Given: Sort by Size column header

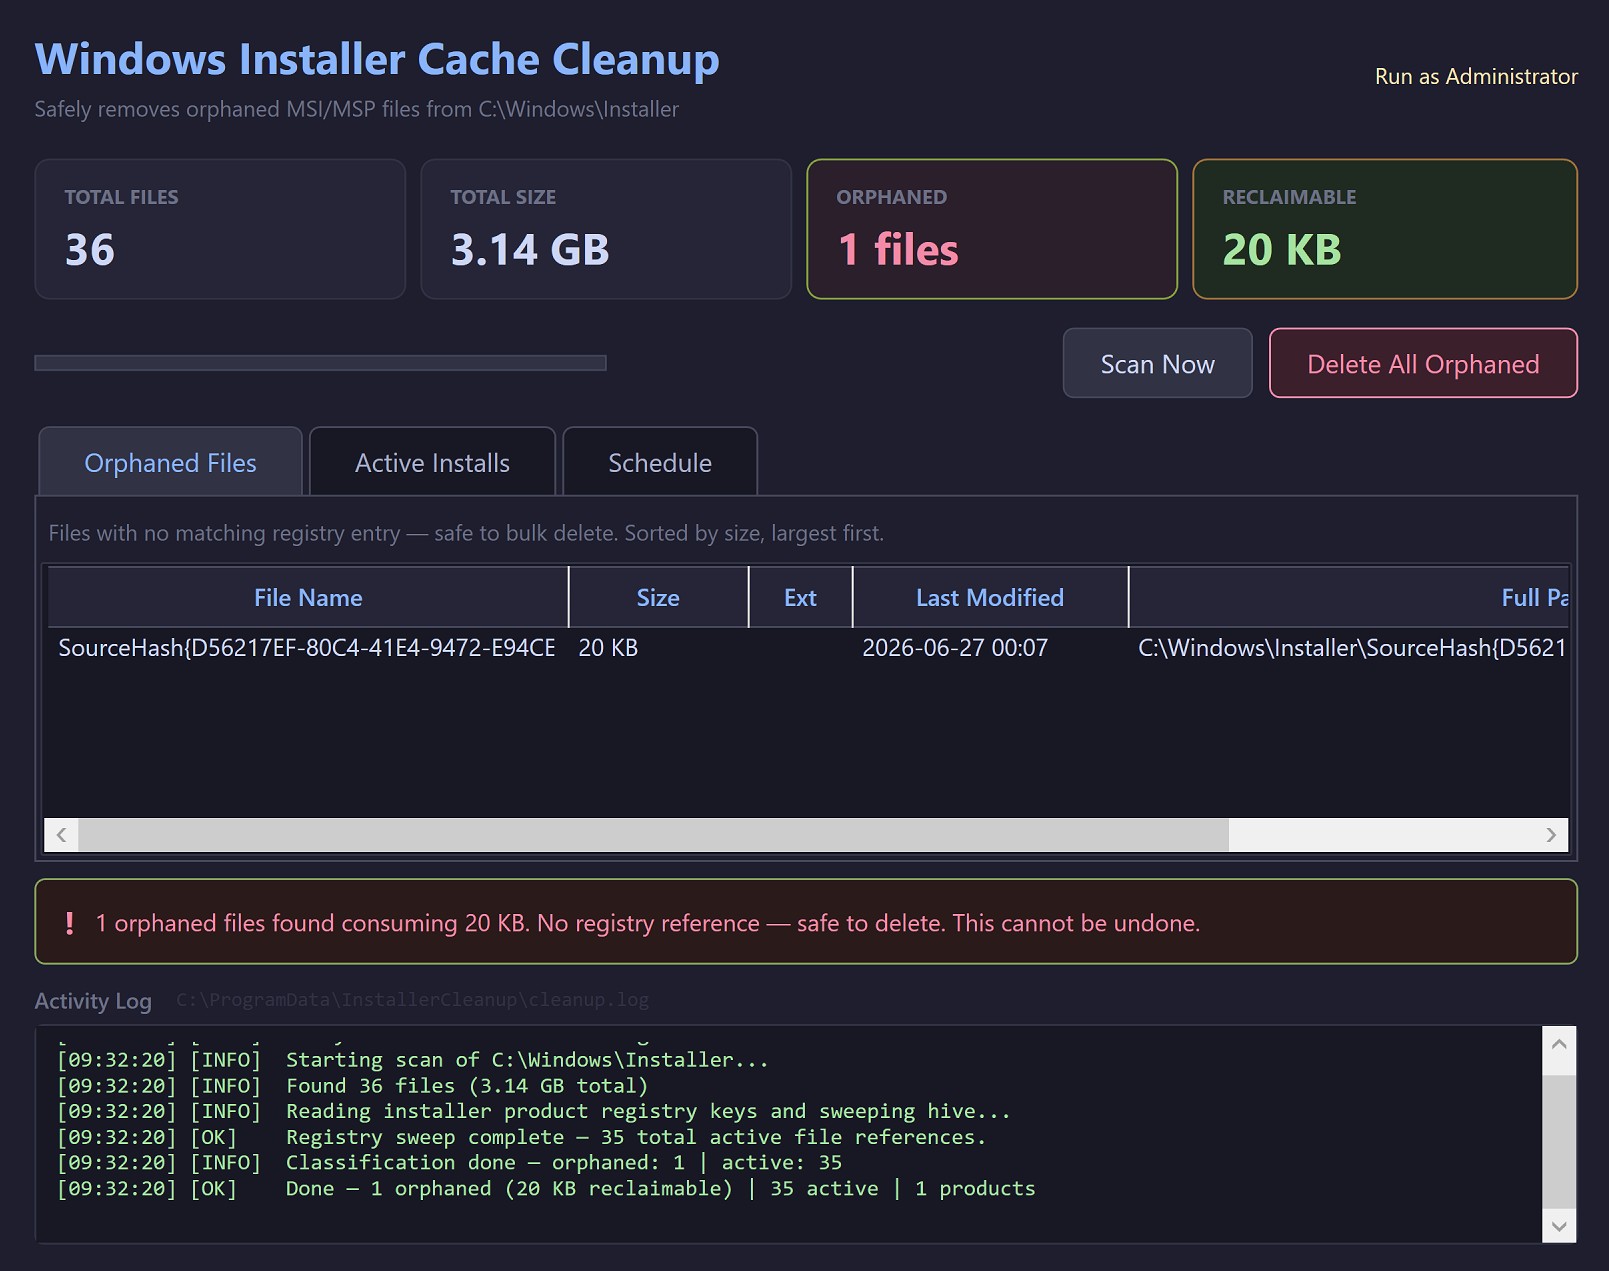Looking at the screenshot, I should pos(658,597).
